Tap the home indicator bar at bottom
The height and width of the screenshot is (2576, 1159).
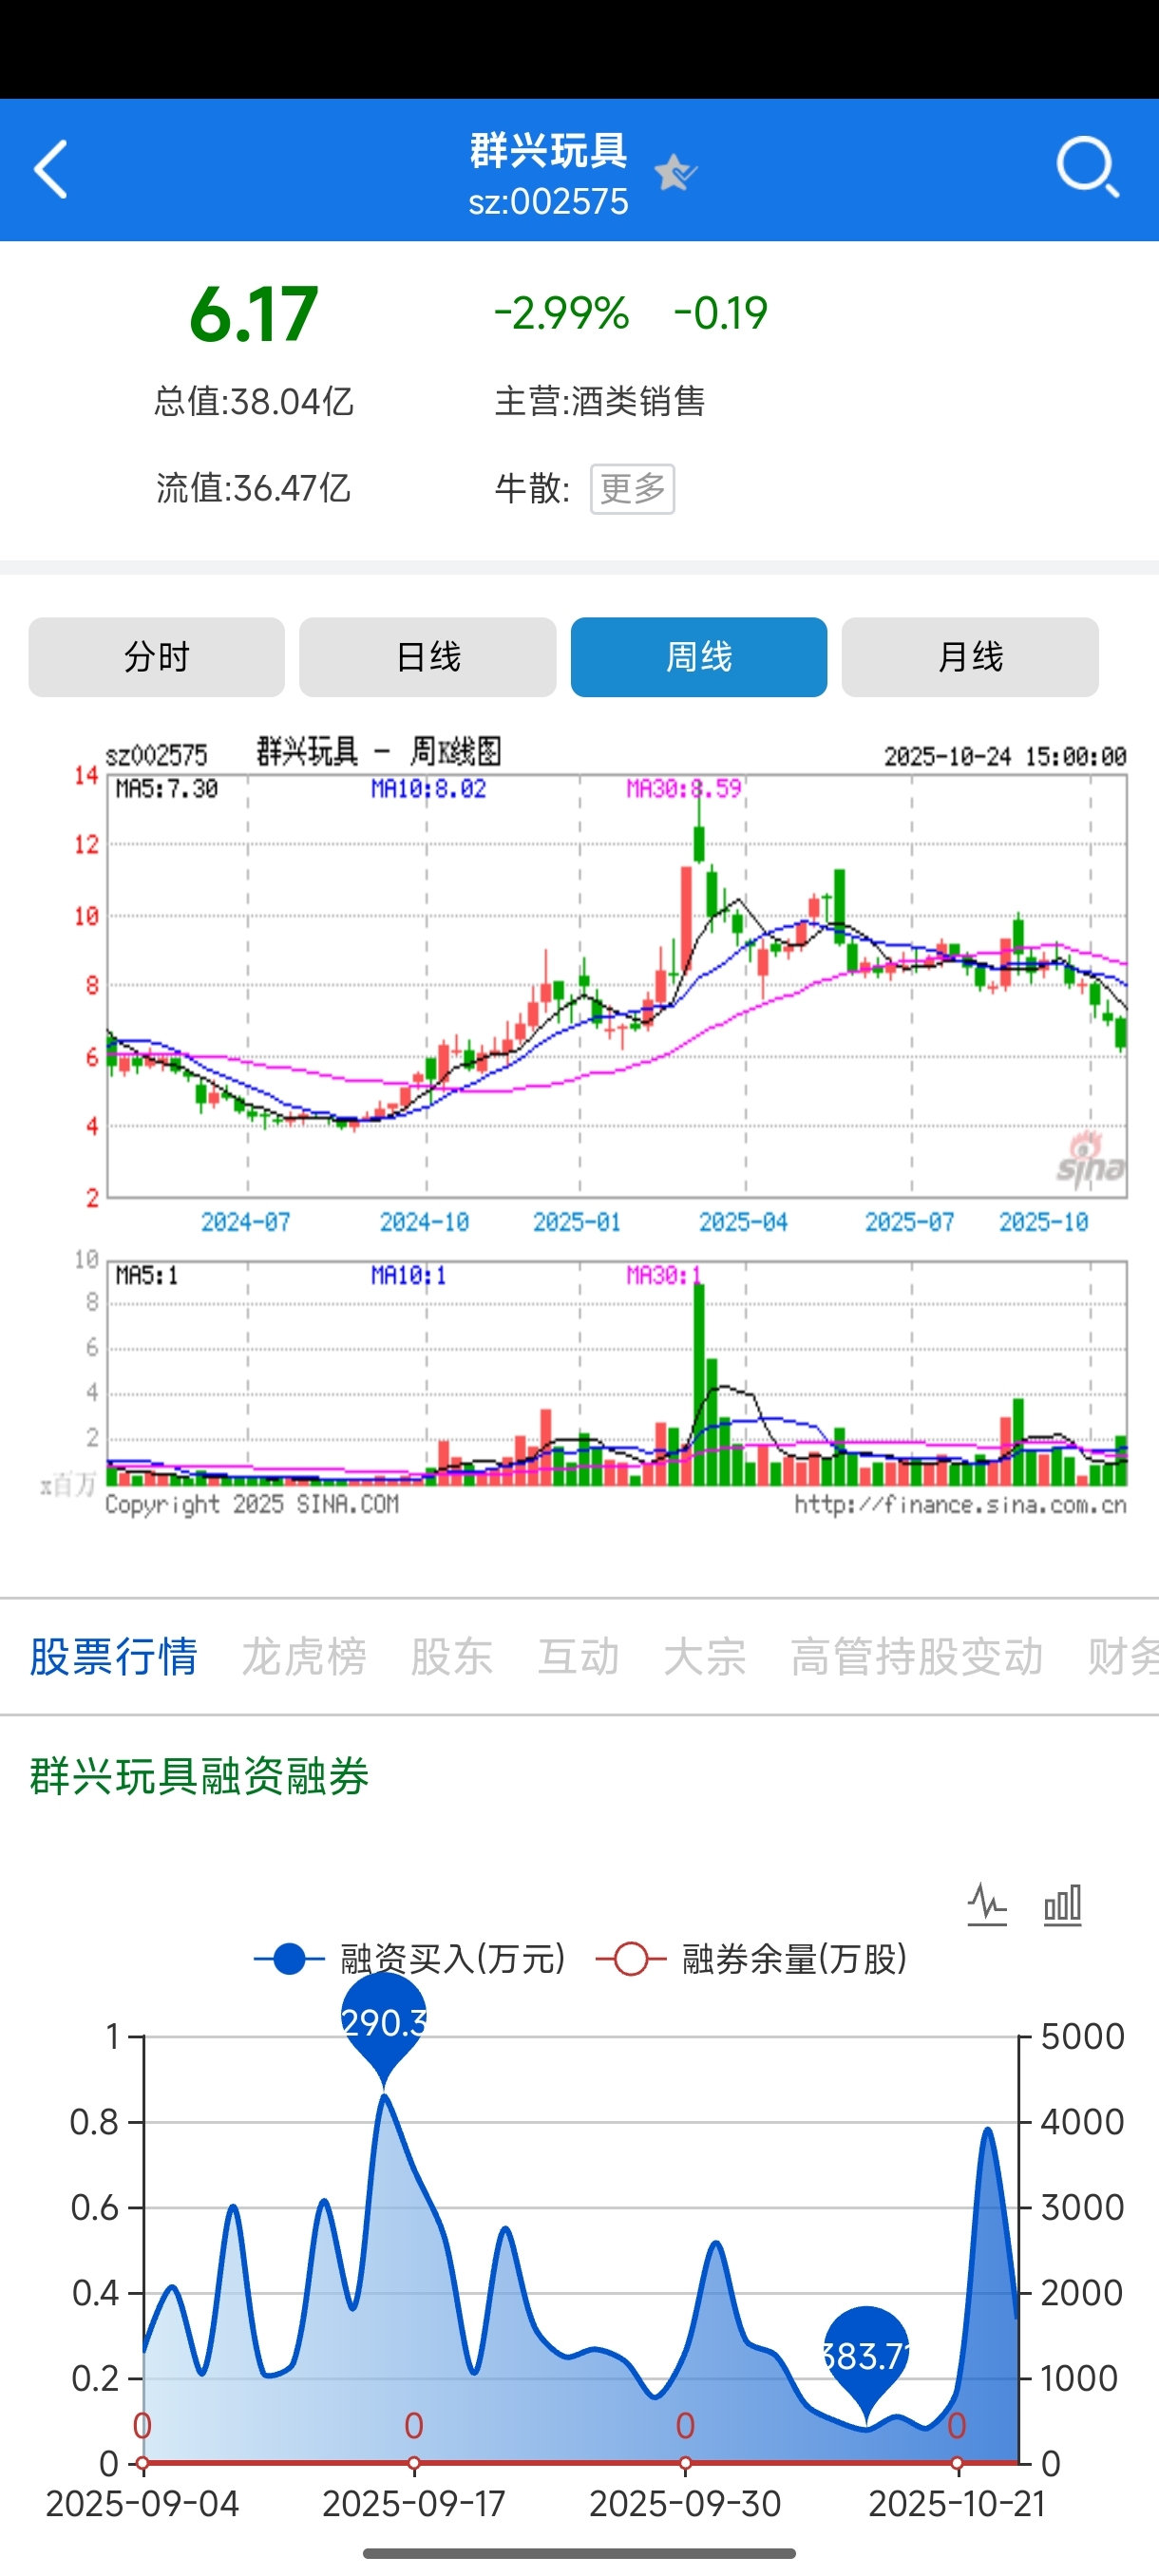pos(579,2553)
